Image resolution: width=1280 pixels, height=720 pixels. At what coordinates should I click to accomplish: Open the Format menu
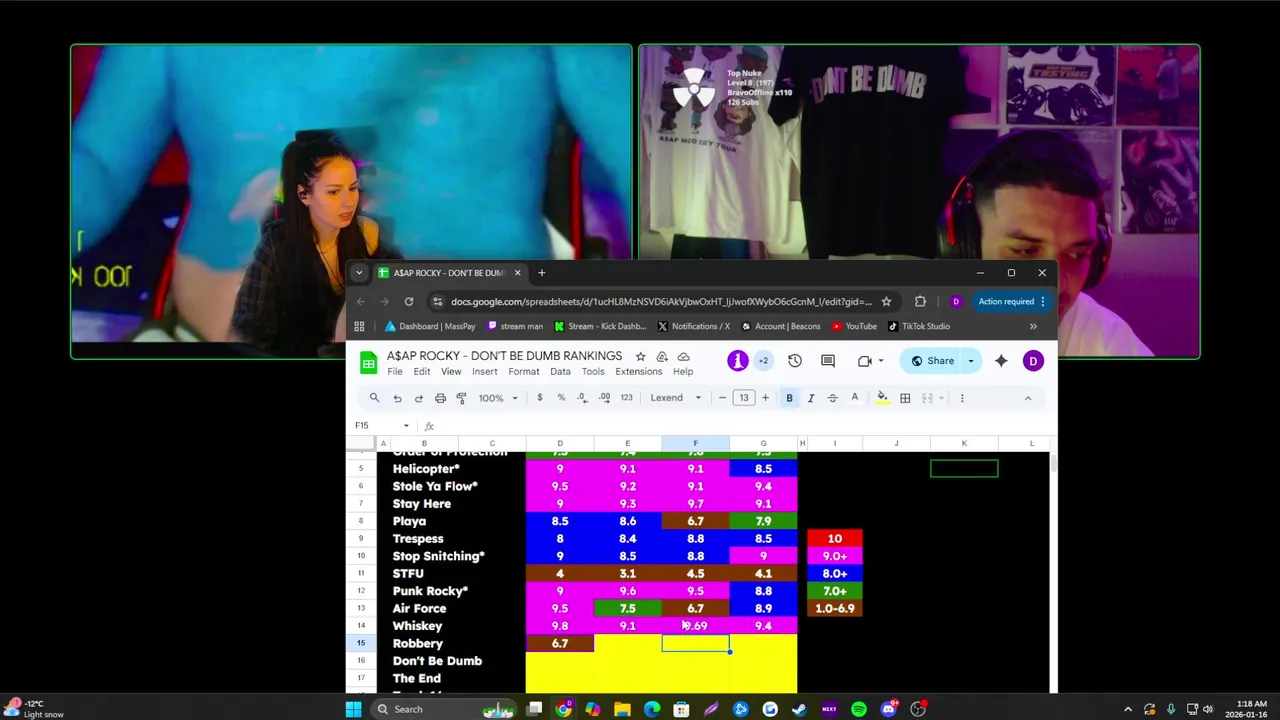(523, 372)
